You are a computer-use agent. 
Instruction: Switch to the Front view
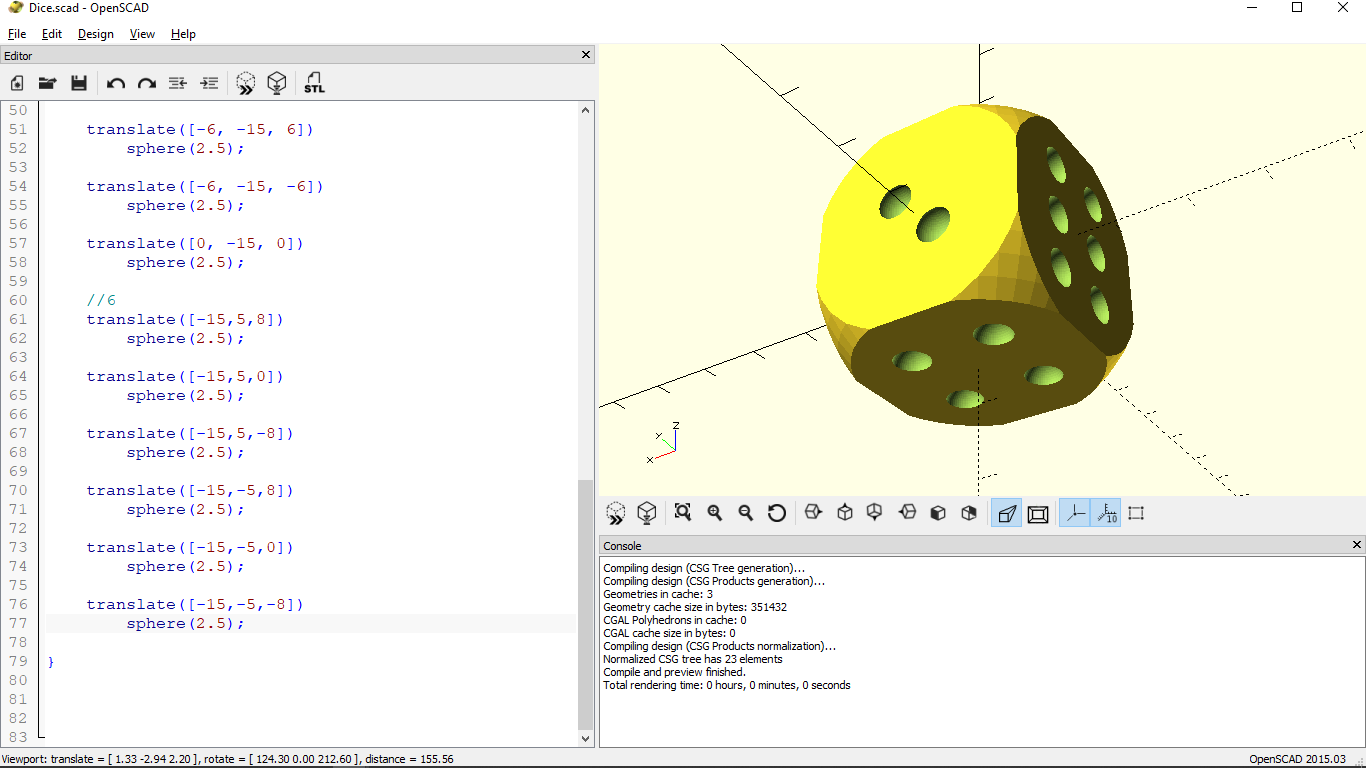pos(938,513)
